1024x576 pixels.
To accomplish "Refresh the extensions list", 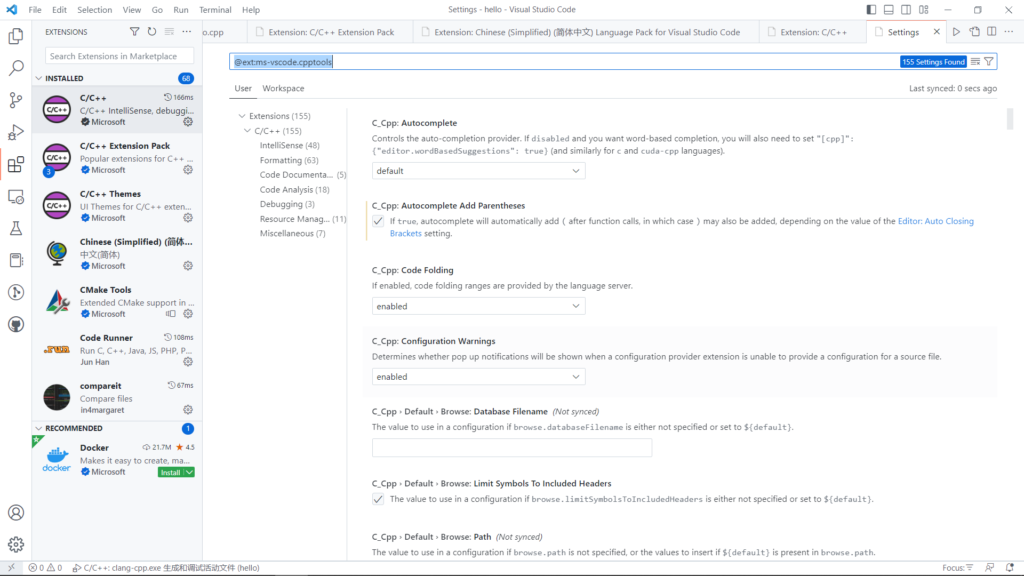I will (x=152, y=32).
